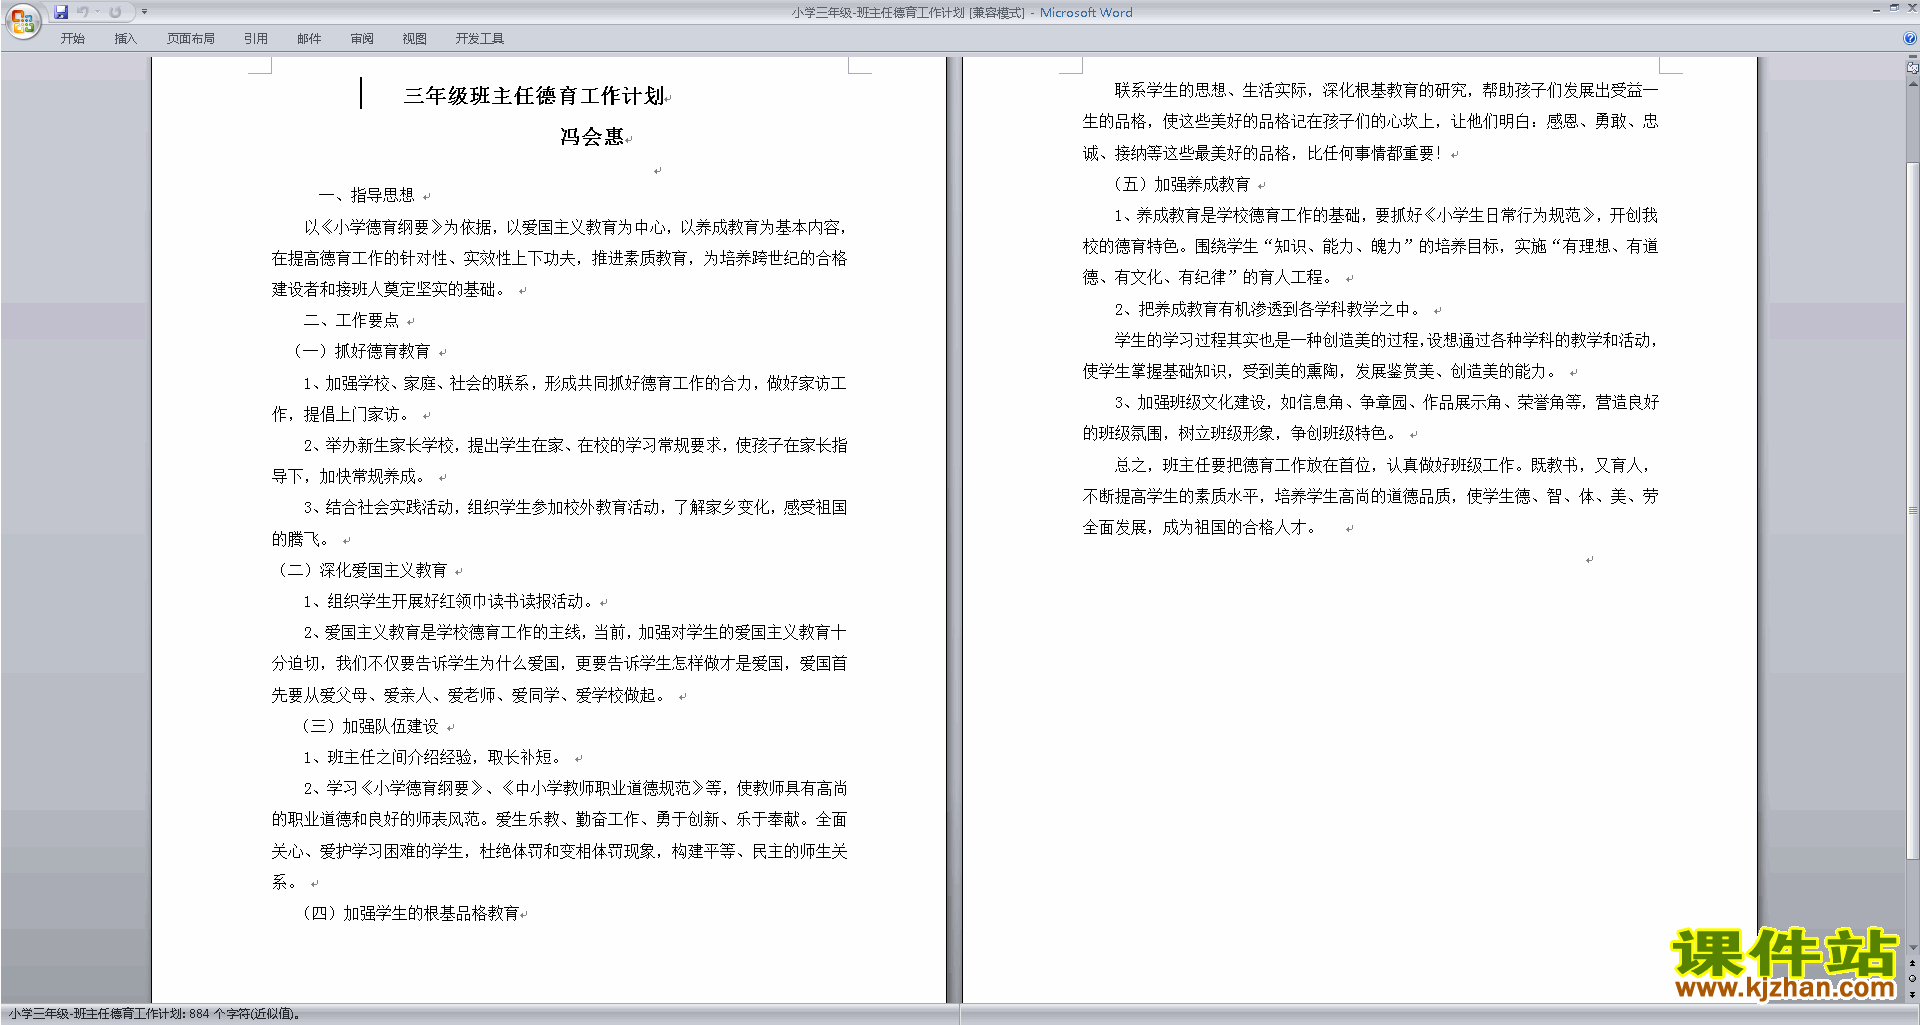Open the Office button menu
Image resolution: width=1920 pixels, height=1025 pixels.
coord(22,21)
